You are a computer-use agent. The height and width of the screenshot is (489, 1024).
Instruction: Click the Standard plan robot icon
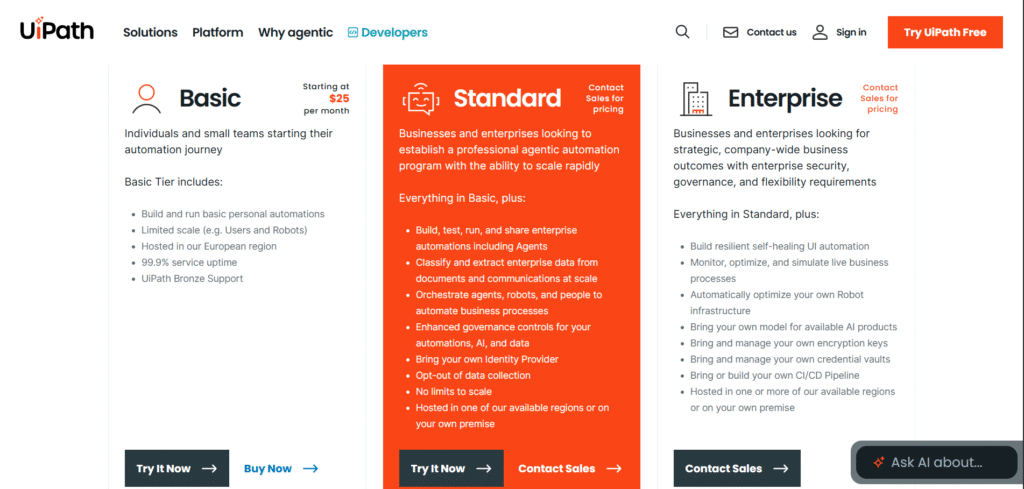(420, 98)
